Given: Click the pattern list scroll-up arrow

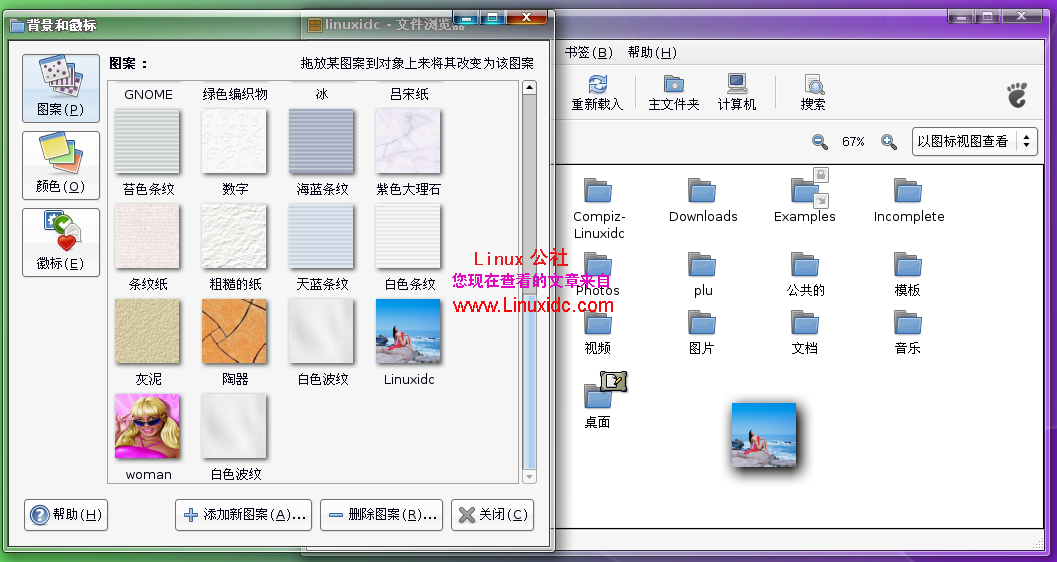Looking at the screenshot, I should tap(529, 88).
